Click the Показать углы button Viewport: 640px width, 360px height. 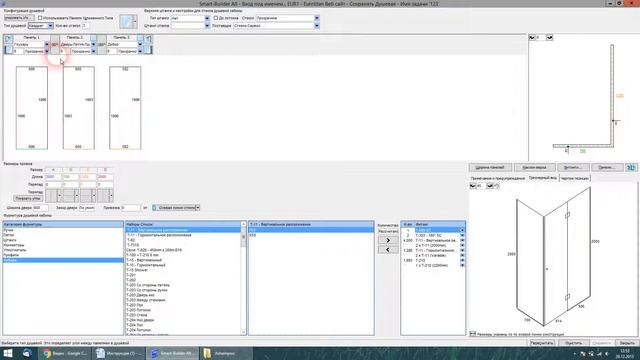pos(28,198)
